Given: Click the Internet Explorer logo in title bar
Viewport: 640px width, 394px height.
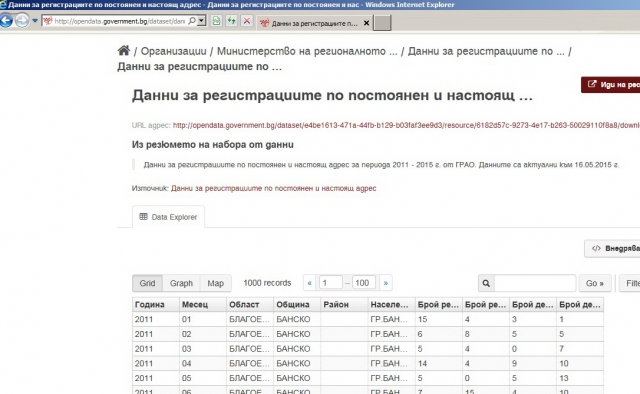Looking at the screenshot, I should pyautogui.click(x=3, y=4).
